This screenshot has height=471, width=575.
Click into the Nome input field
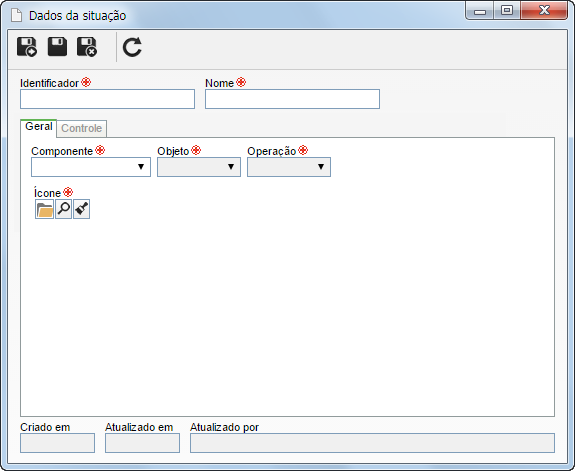(x=292, y=99)
